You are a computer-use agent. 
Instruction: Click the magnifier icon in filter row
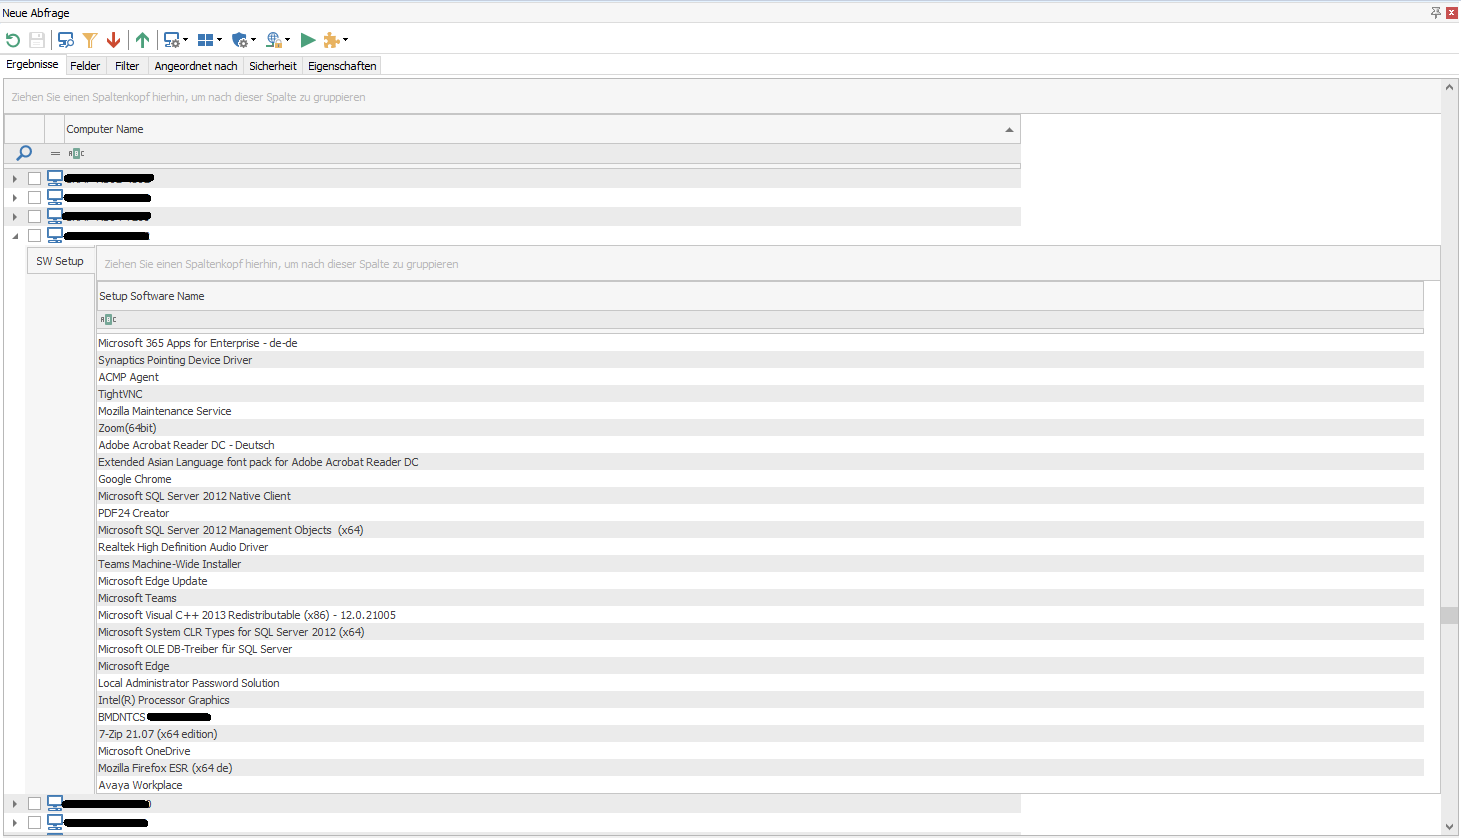tap(24, 153)
